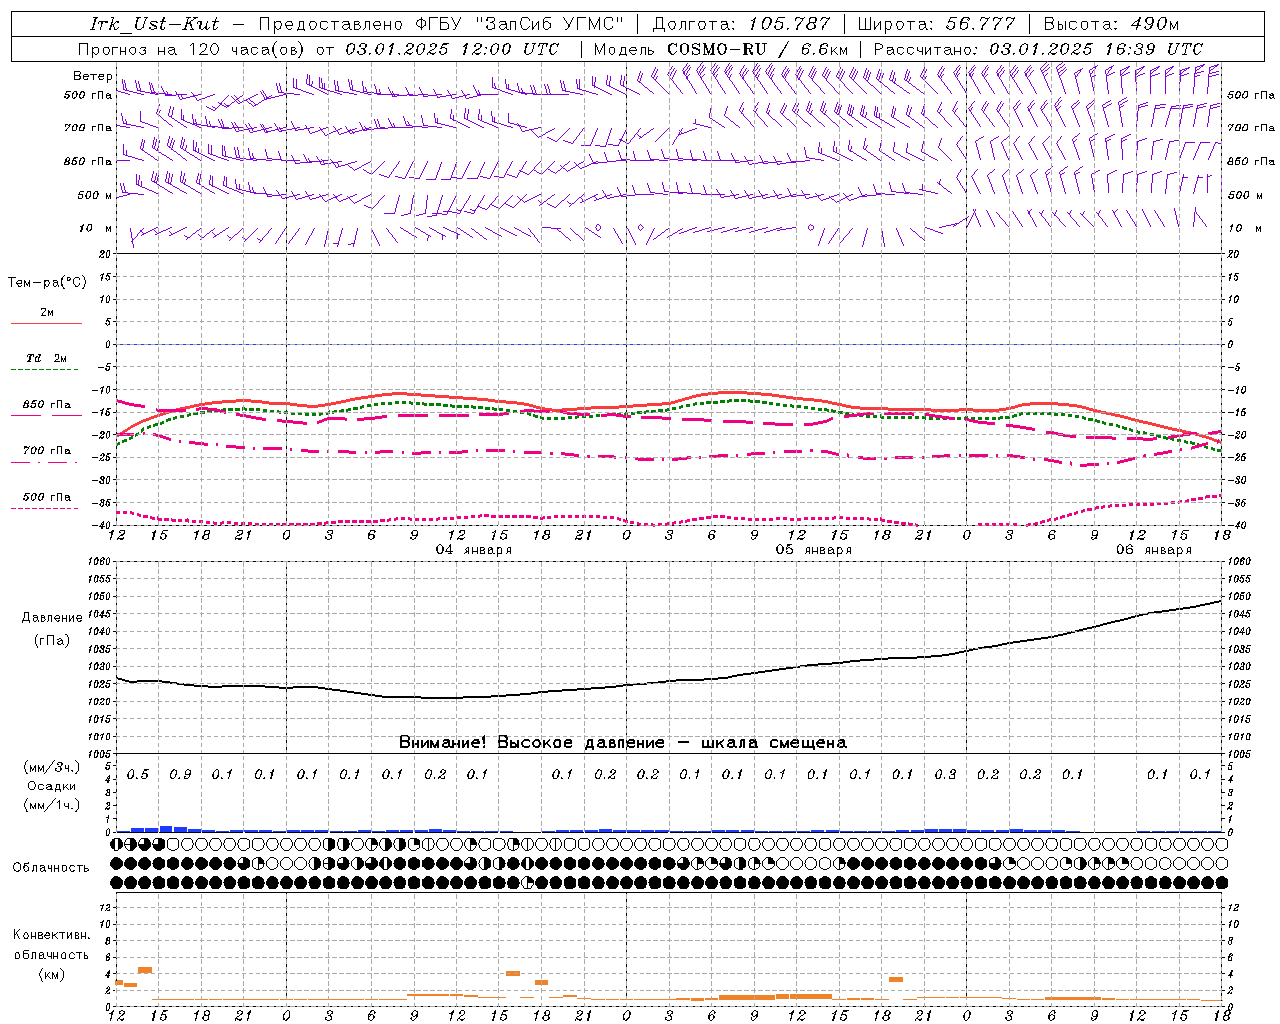Click the Высота: 490м value
This screenshot has width=1280, height=1024.
point(1111,24)
